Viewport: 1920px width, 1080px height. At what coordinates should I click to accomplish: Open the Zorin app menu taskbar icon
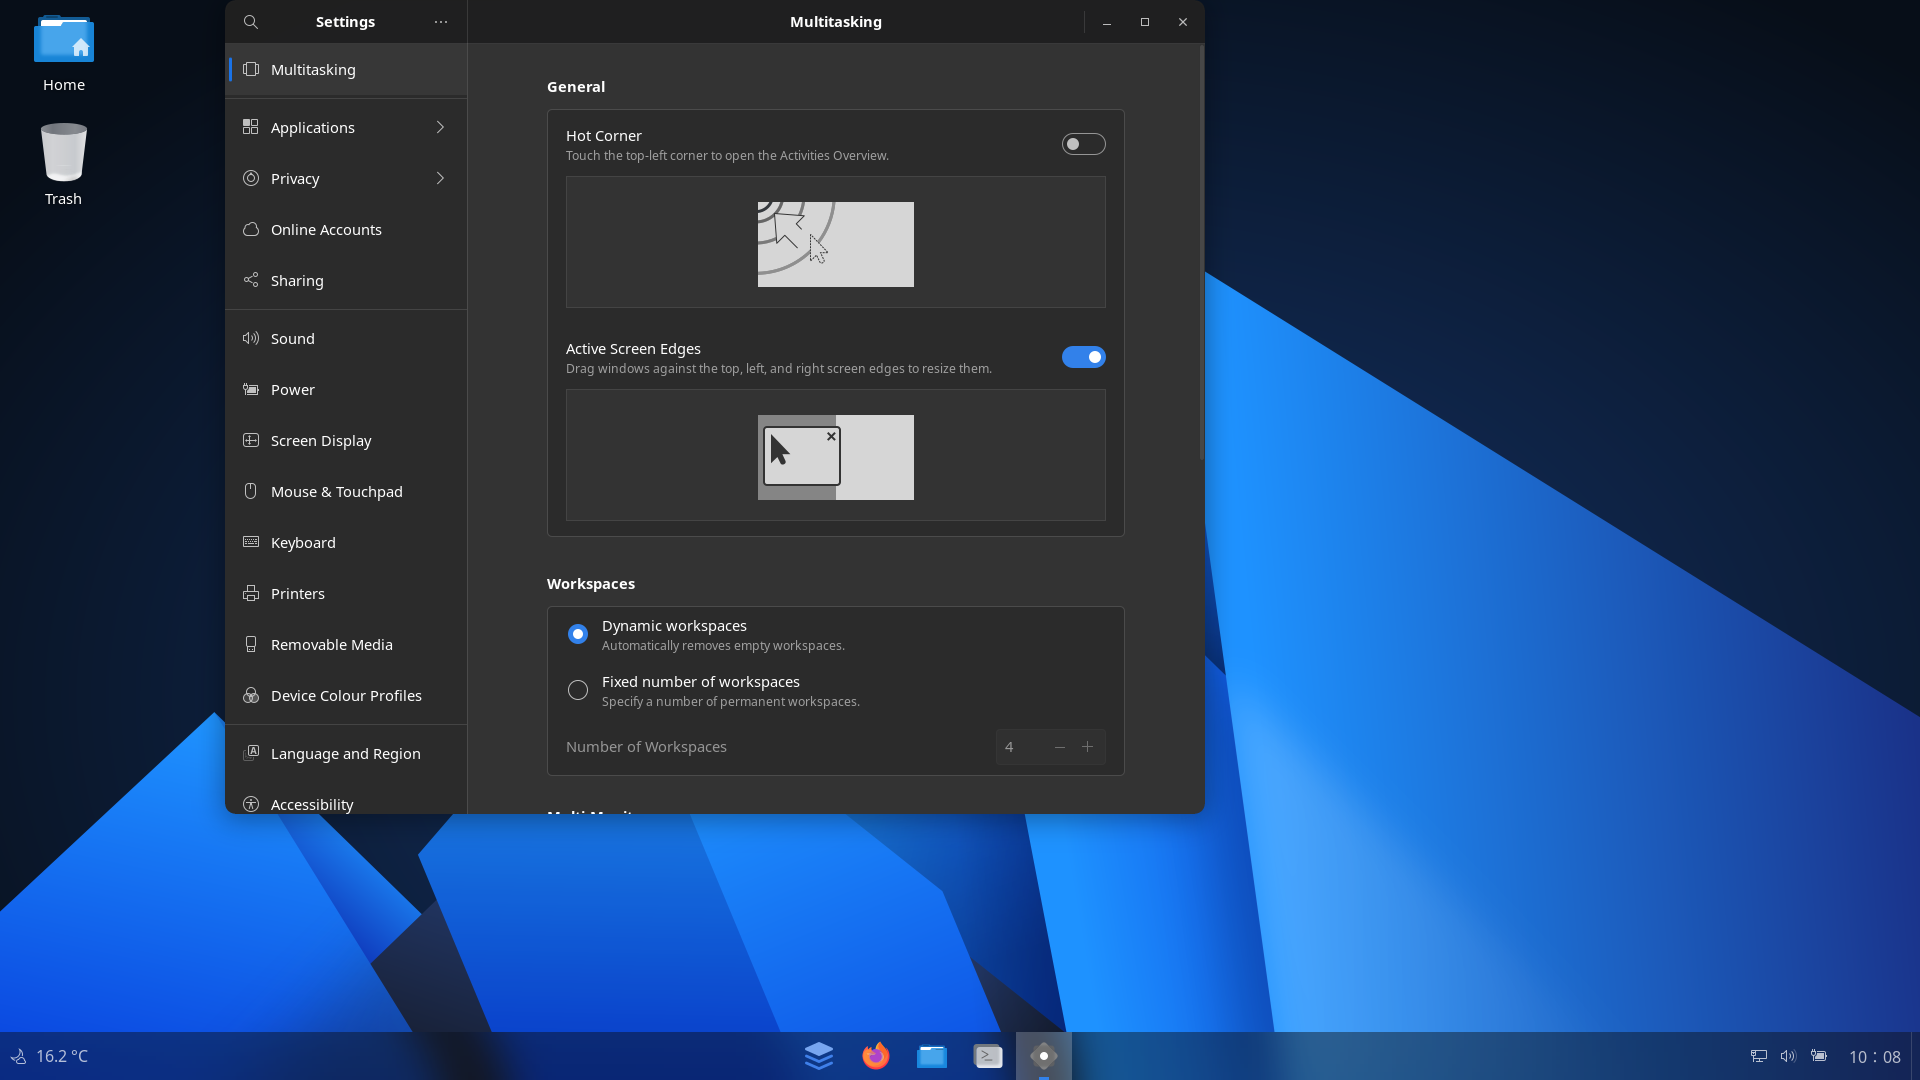(x=819, y=1056)
